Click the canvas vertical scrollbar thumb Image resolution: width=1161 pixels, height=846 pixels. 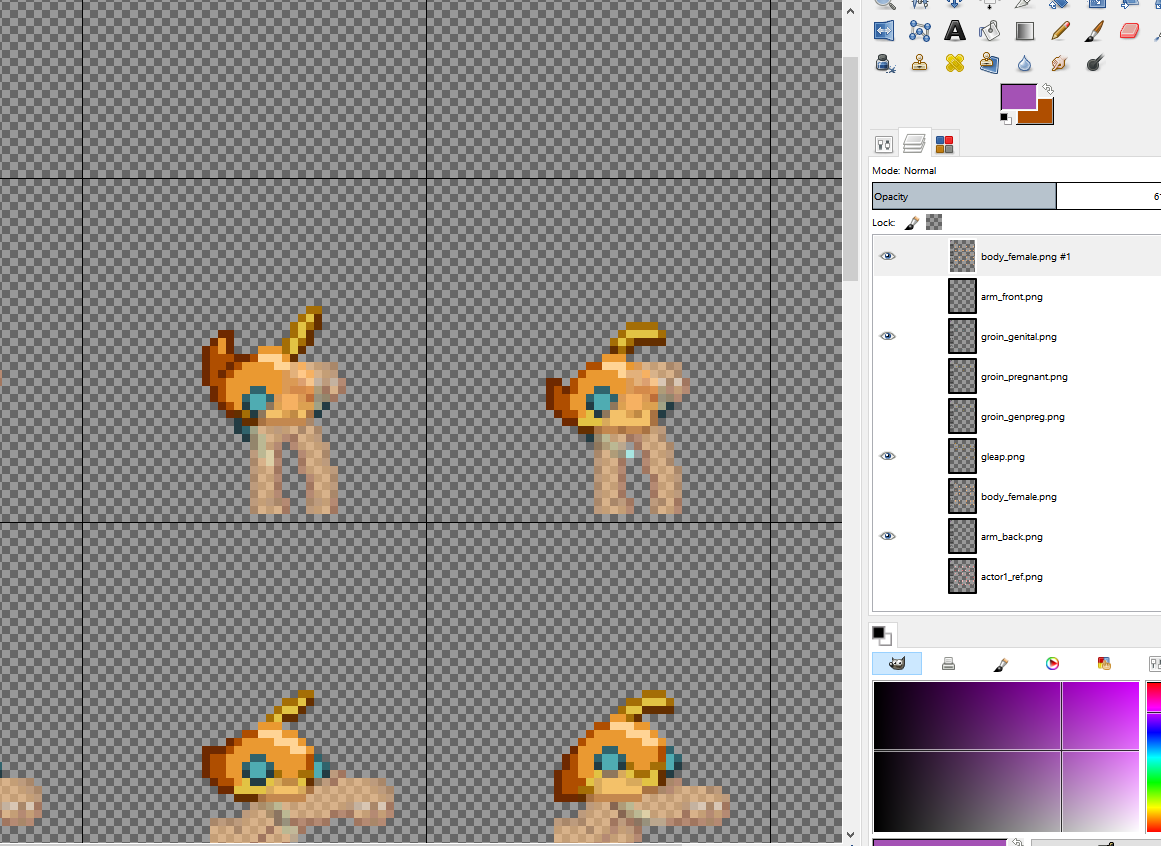coord(850,169)
